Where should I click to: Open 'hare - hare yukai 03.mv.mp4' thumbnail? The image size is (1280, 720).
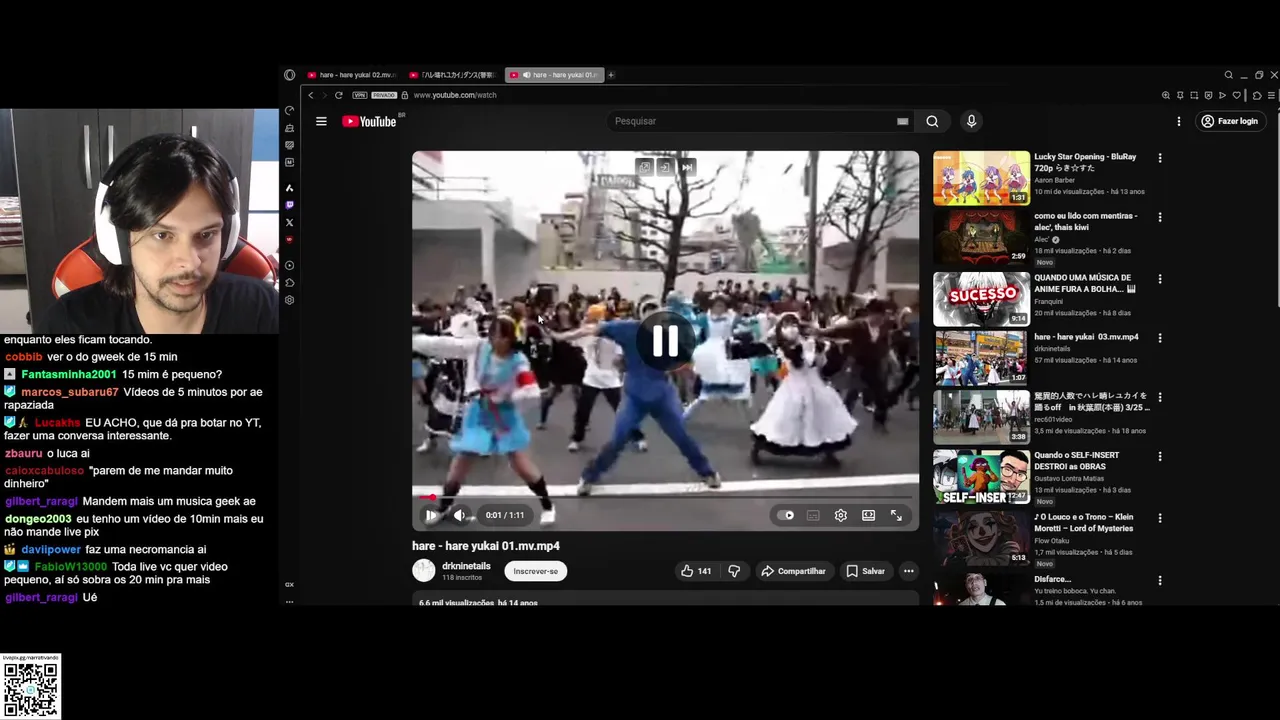(981, 357)
